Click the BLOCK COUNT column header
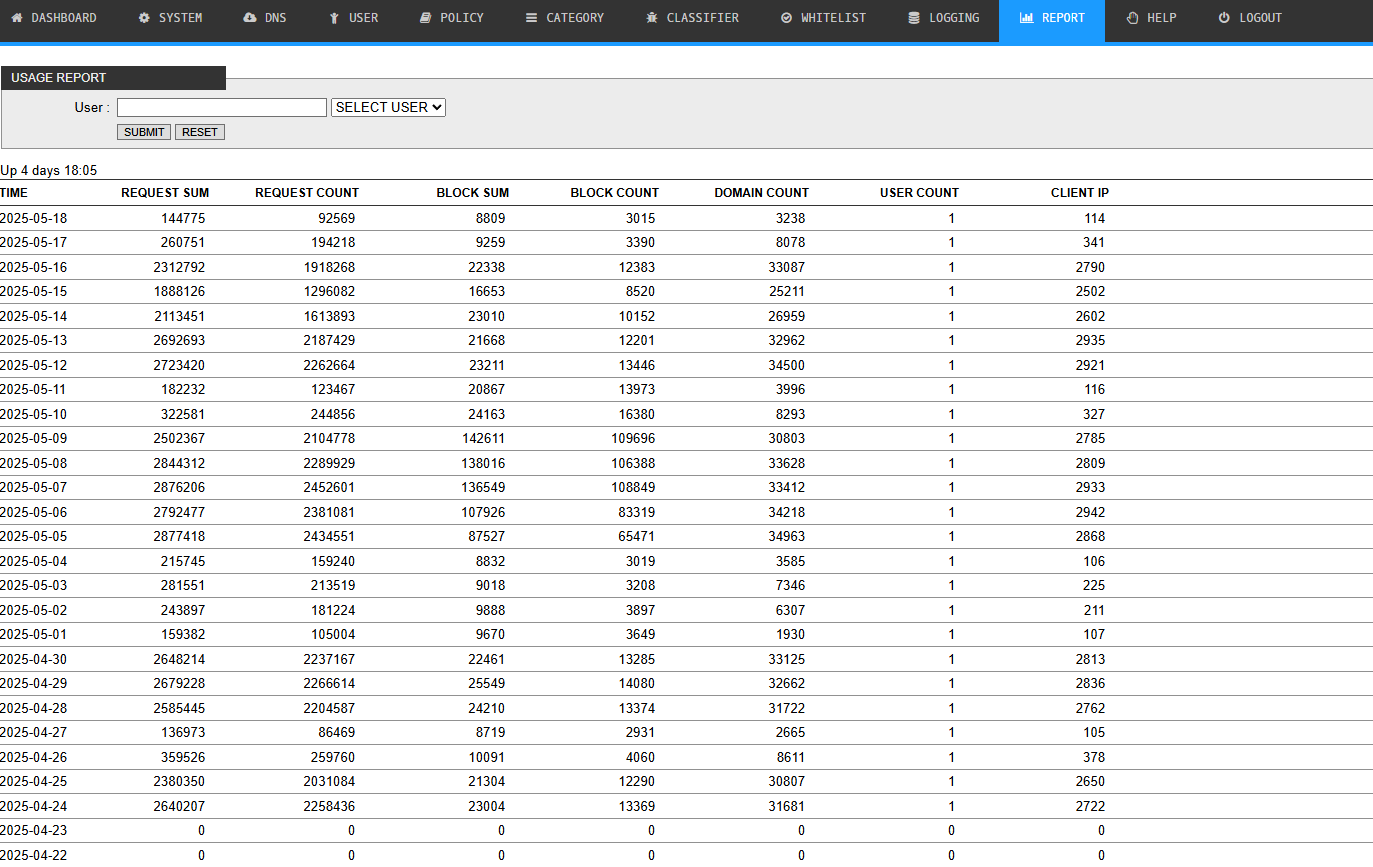The image size is (1373, 867). click(614, 193)
